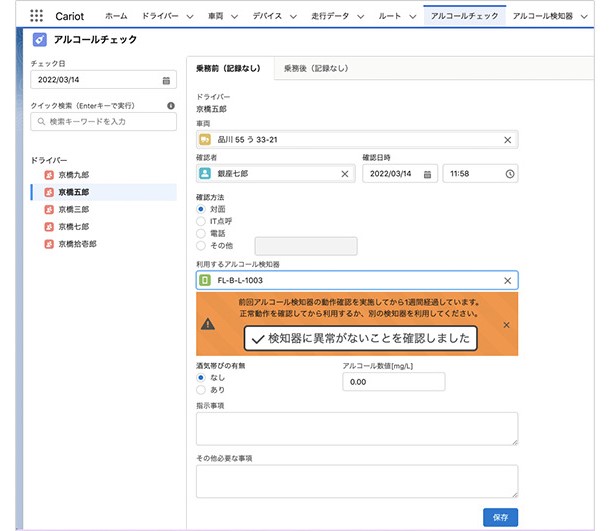
Task: Select driver 京橋三郎 in the list
Action: [73, 209]
